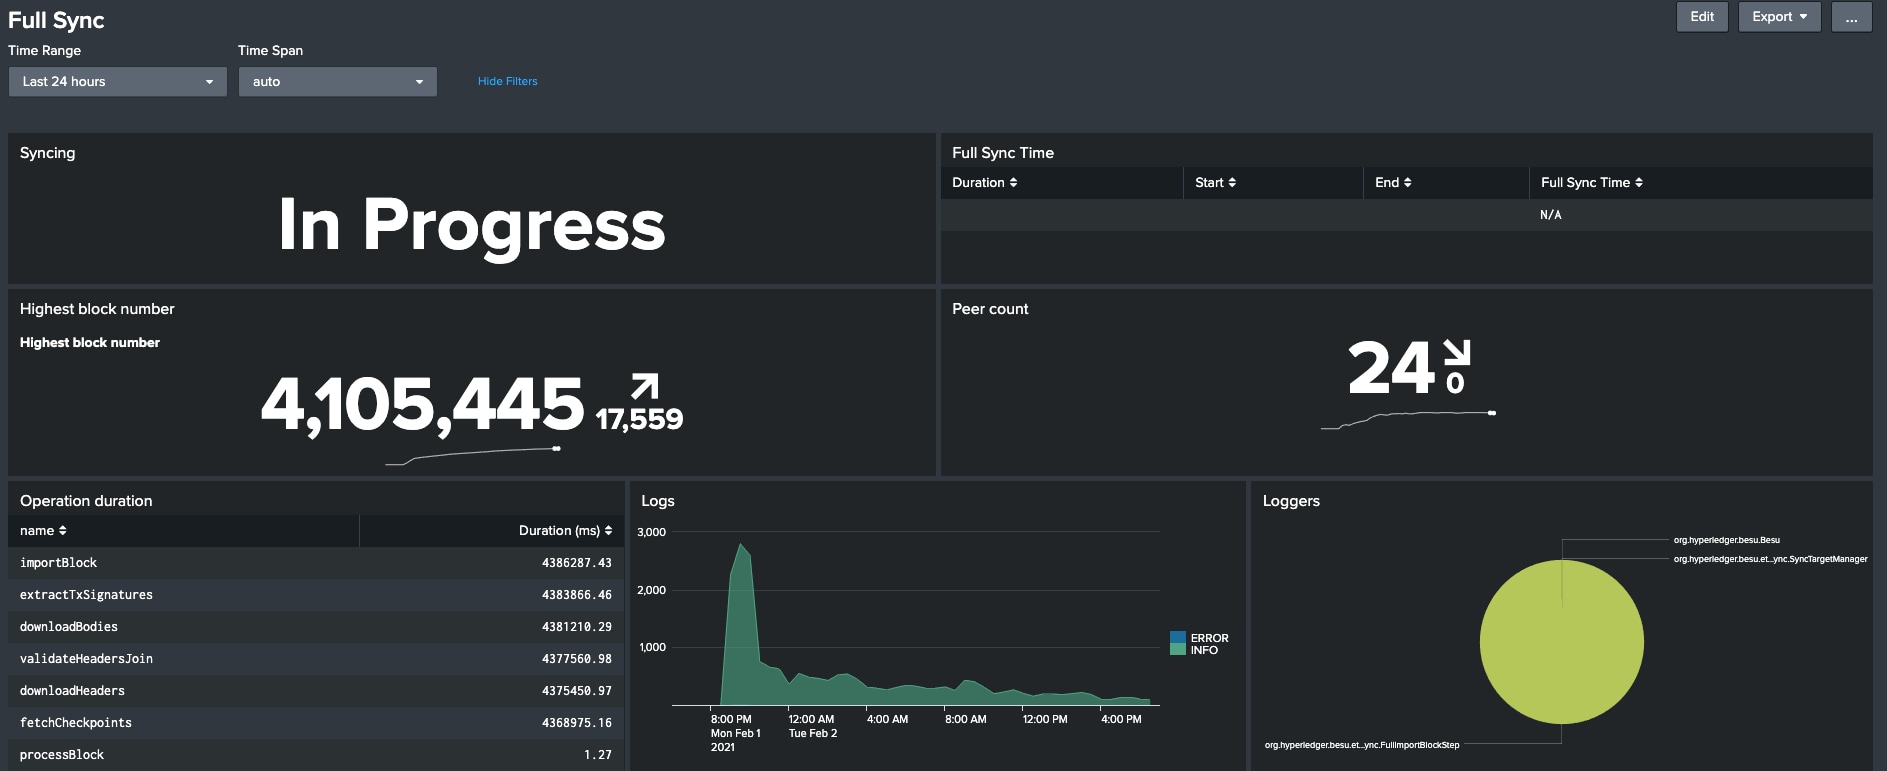Image resolution: width=1887 pixels, height=771 pixels.
Task: Sort by the Full Sync Time column
Action: [x=1591, y=182]
